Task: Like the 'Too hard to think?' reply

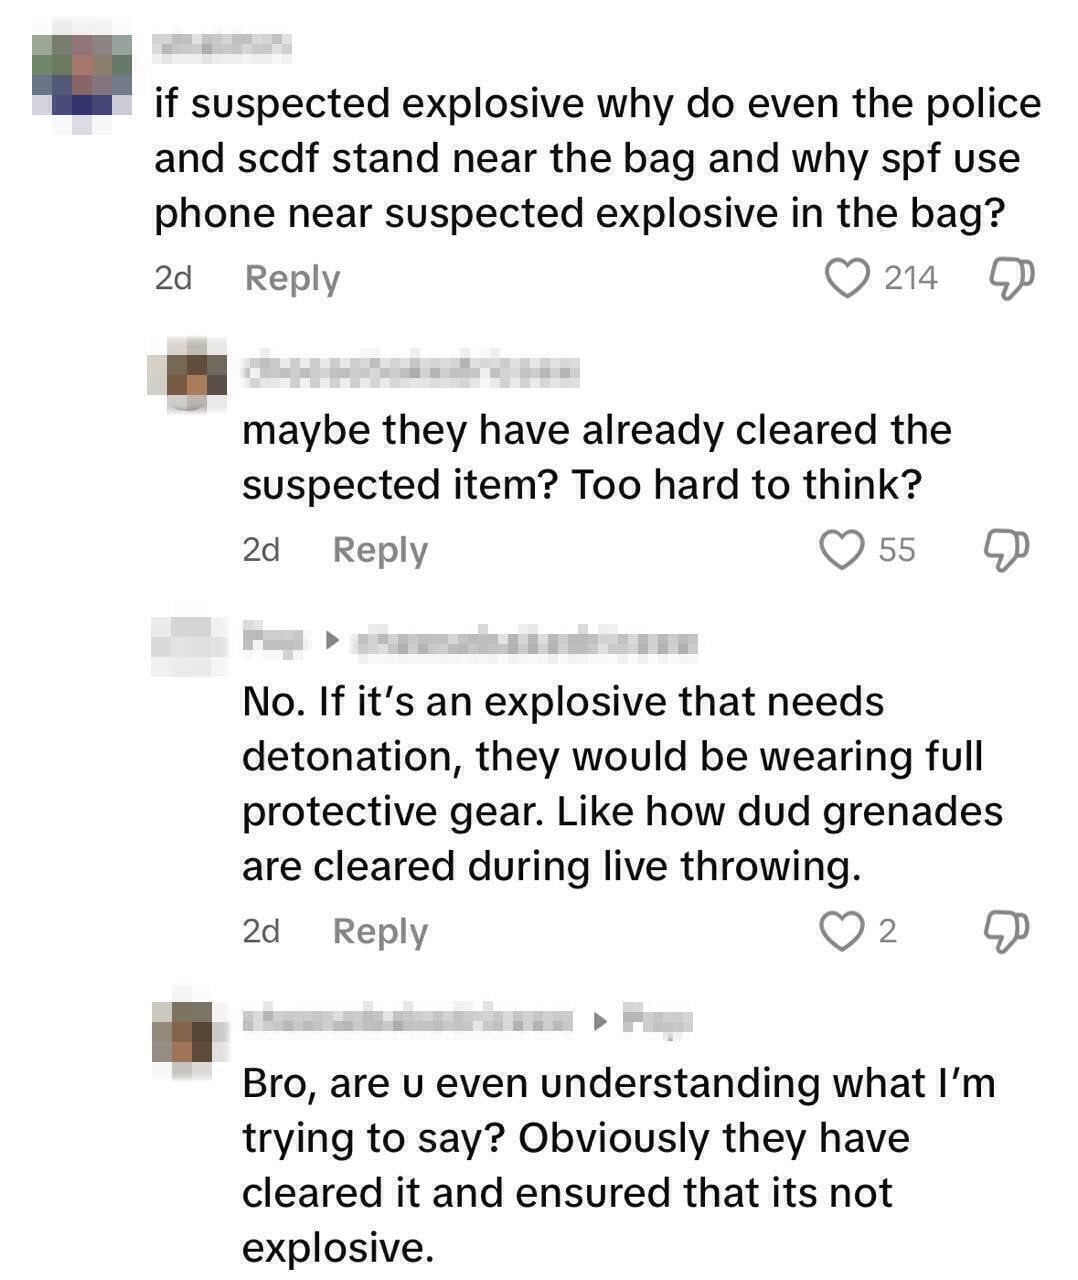Action: pyautogui.click(x=841, y=549)
